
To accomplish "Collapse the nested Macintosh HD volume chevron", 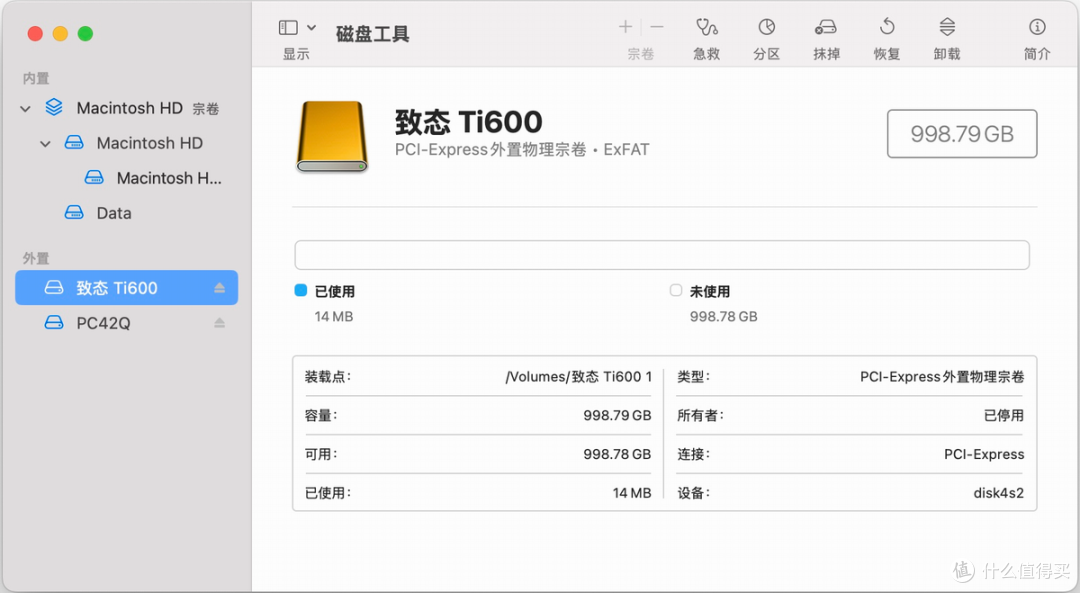I will click(x=45, y=144).
